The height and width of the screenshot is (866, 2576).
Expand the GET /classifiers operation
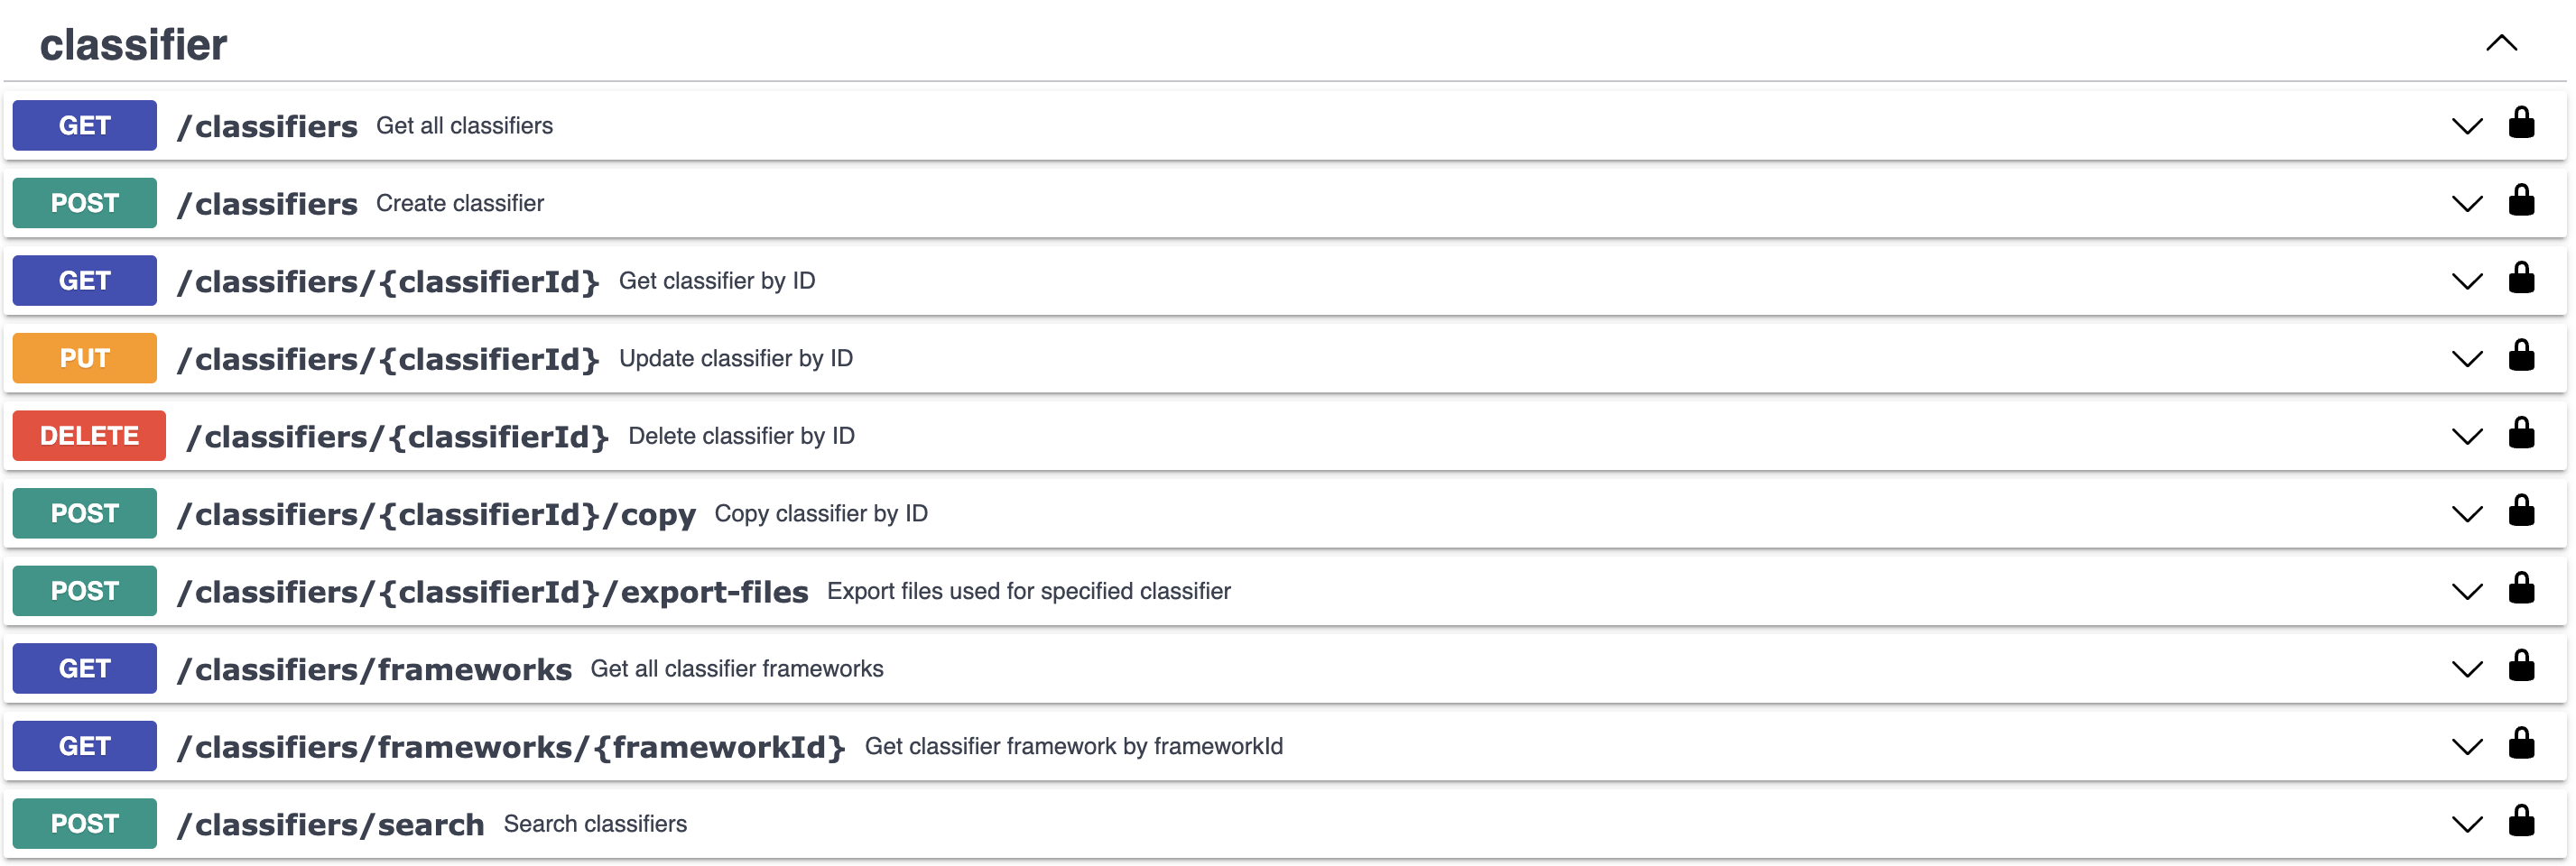2466,125
